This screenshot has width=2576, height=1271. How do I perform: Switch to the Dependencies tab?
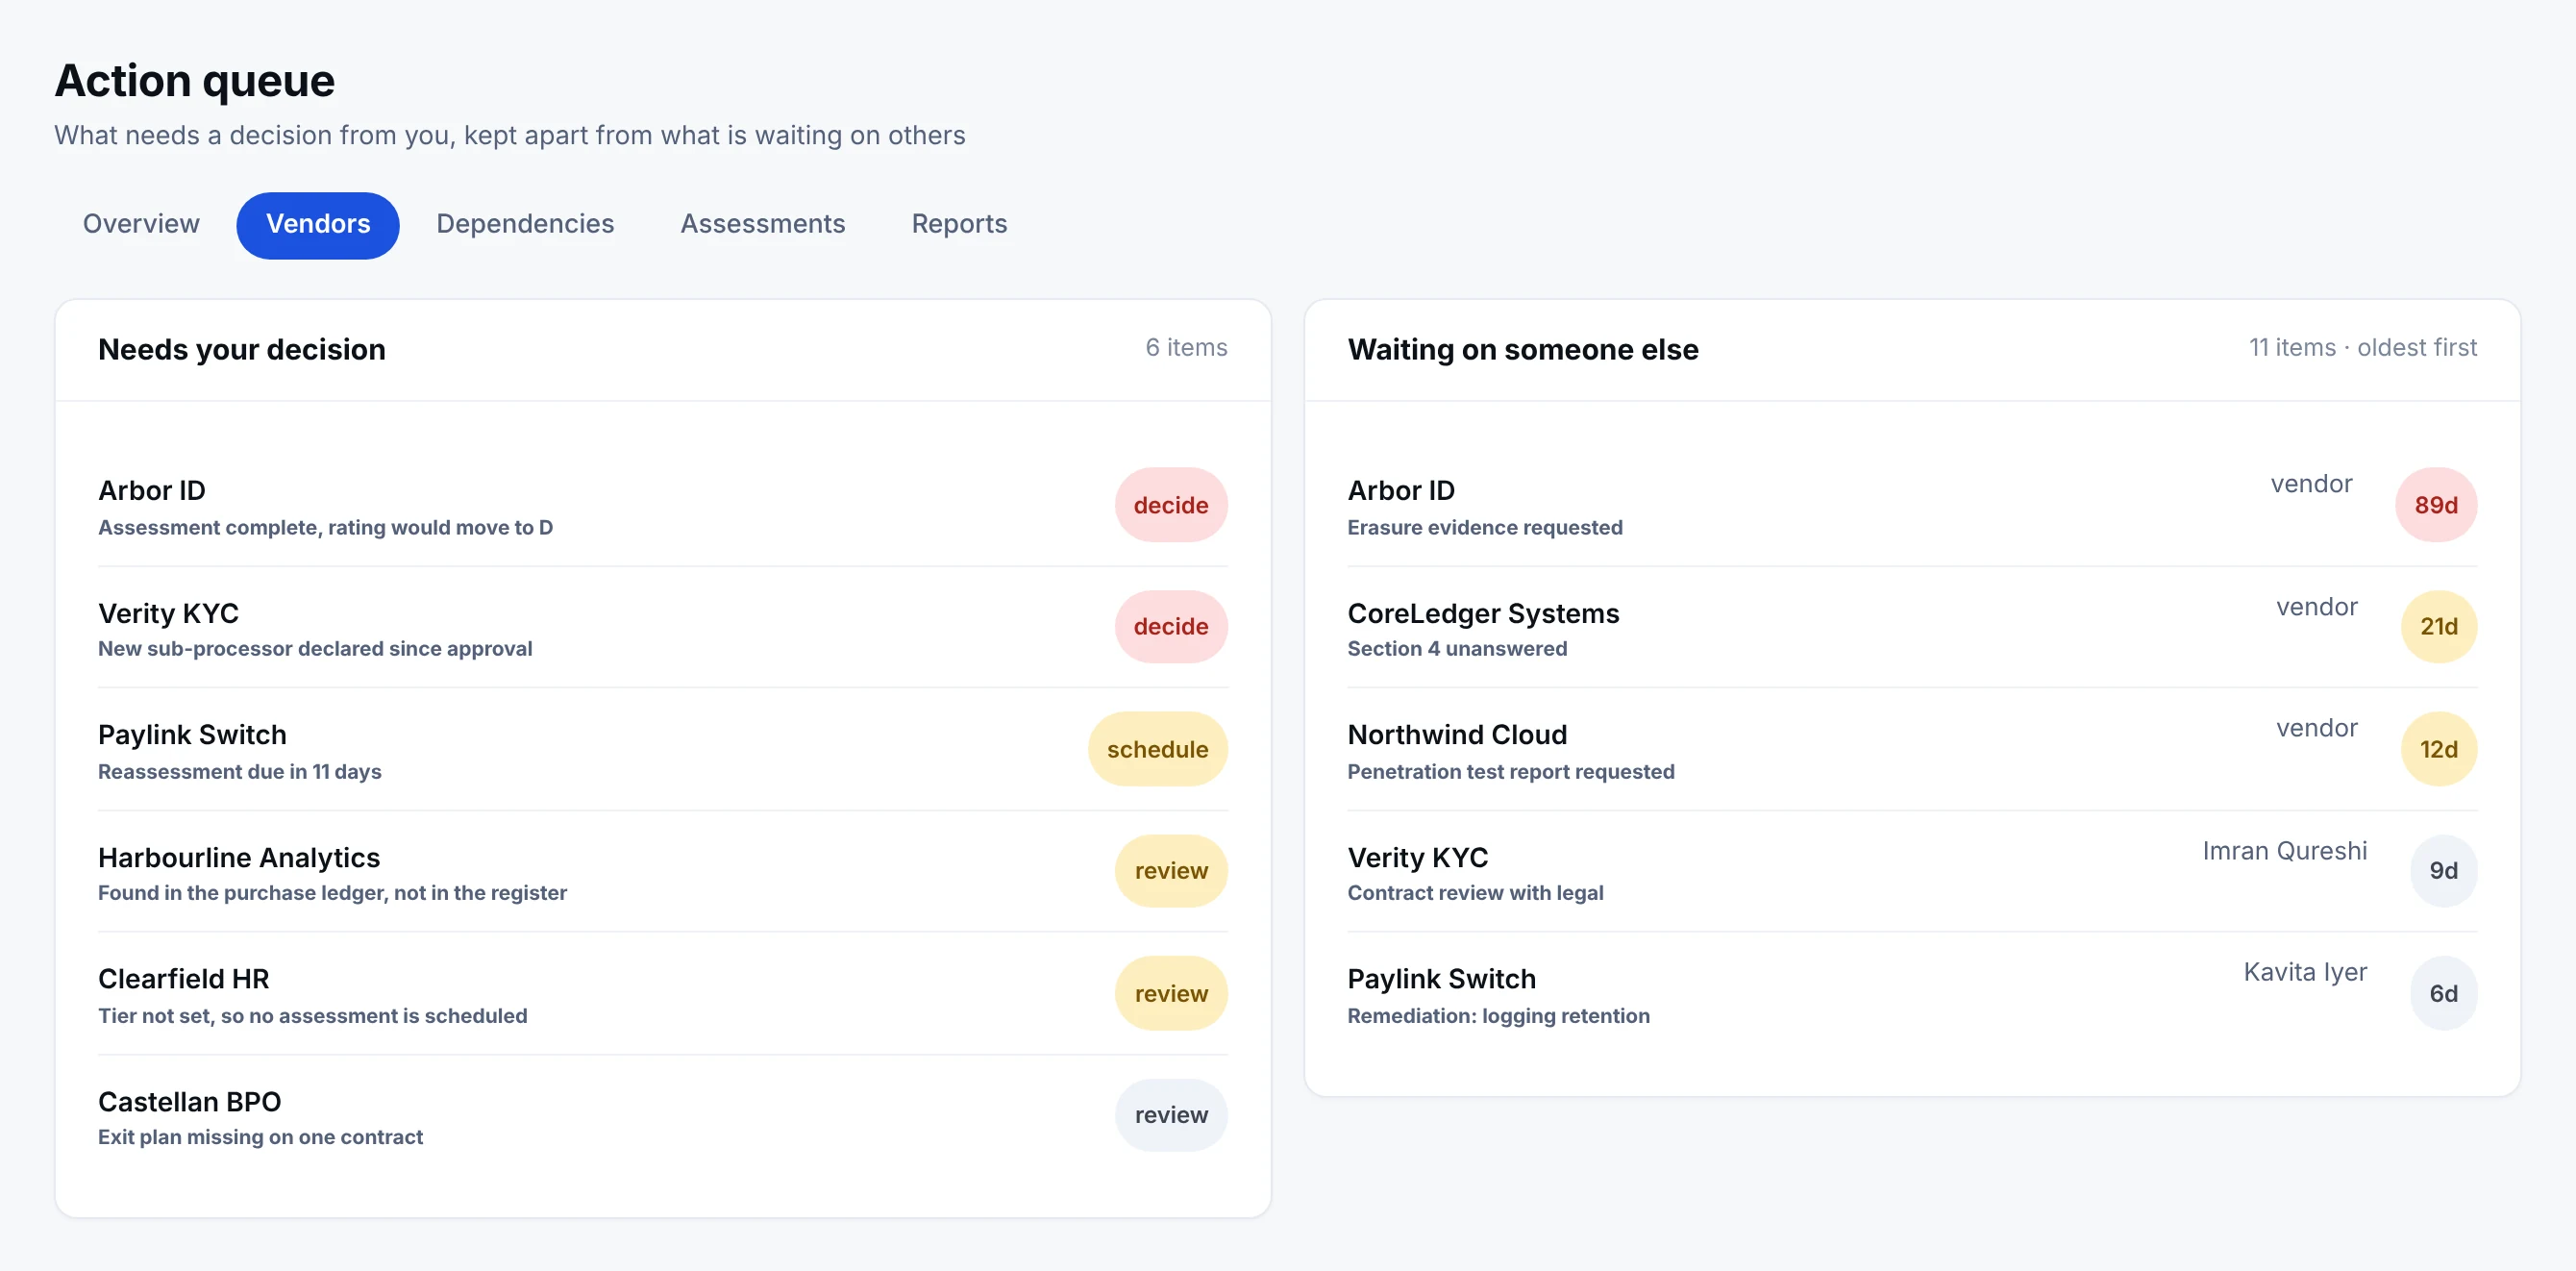pos(525,224)
